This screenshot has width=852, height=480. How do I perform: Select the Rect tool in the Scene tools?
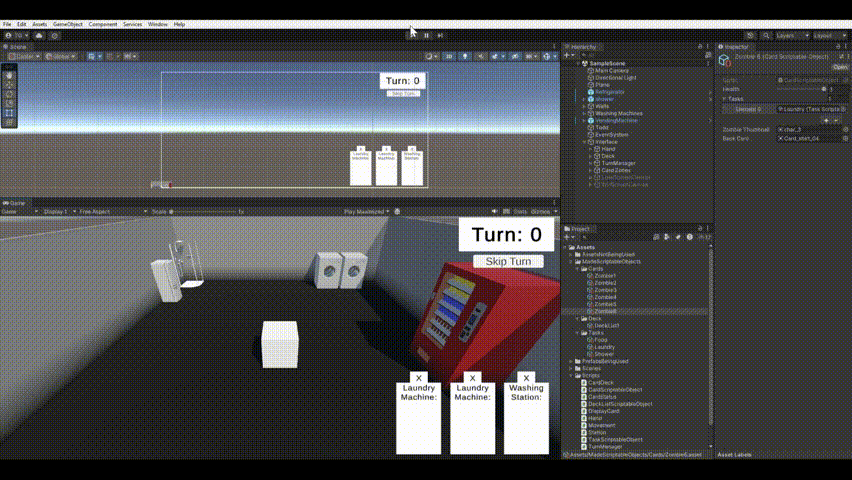(9, 113)
